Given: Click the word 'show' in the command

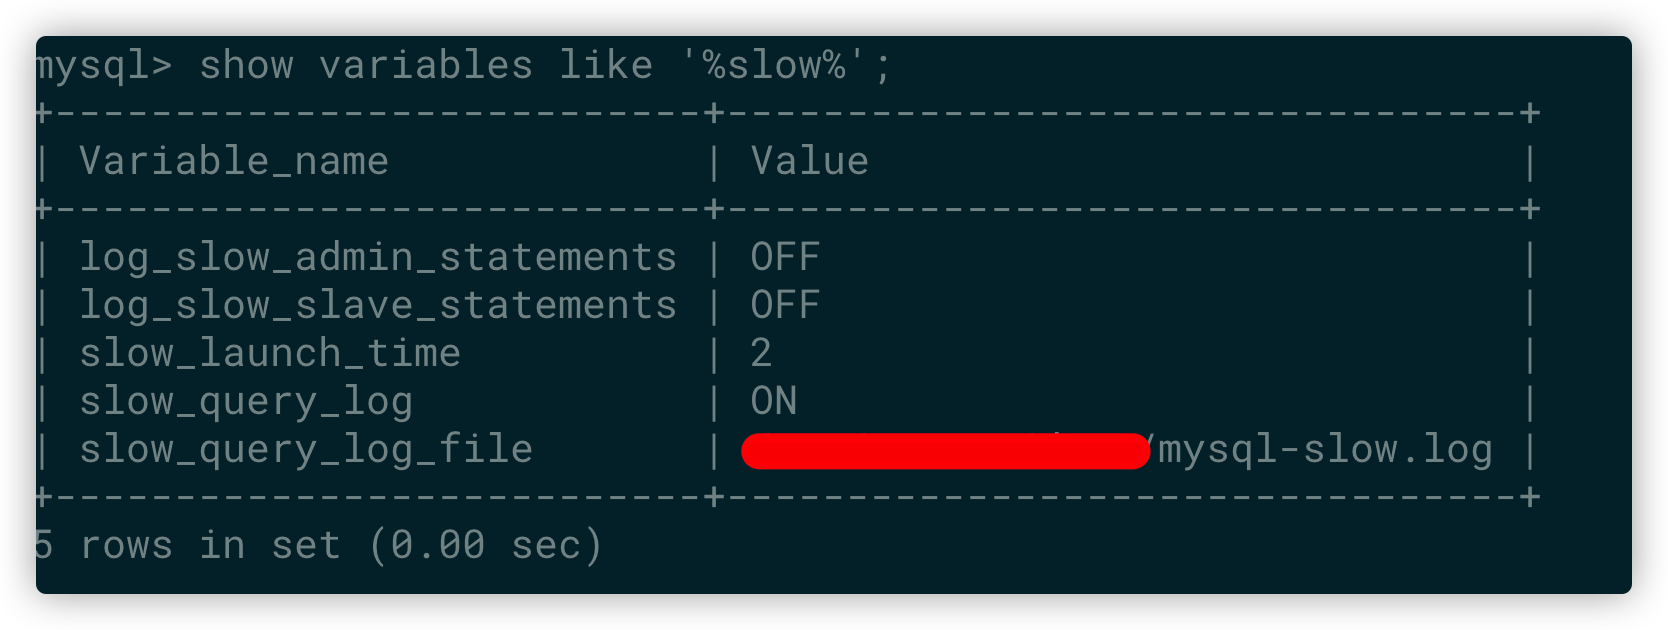Looking at the screenshot, I should coord(246,66).
